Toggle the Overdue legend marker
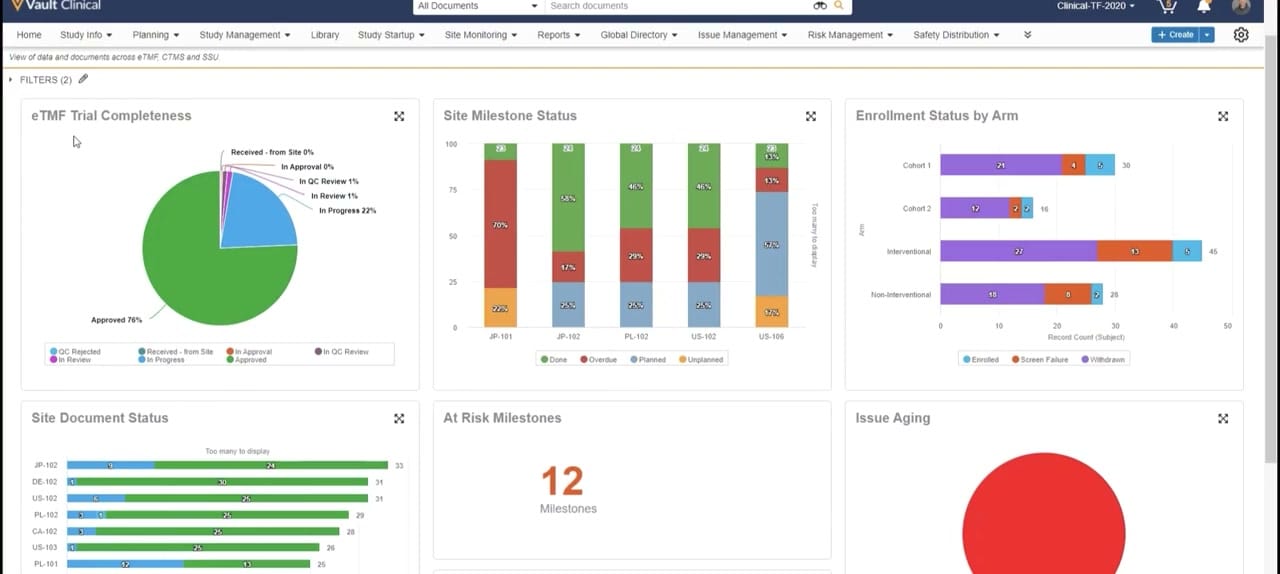The image size is (1280, 574). point(584,359)
